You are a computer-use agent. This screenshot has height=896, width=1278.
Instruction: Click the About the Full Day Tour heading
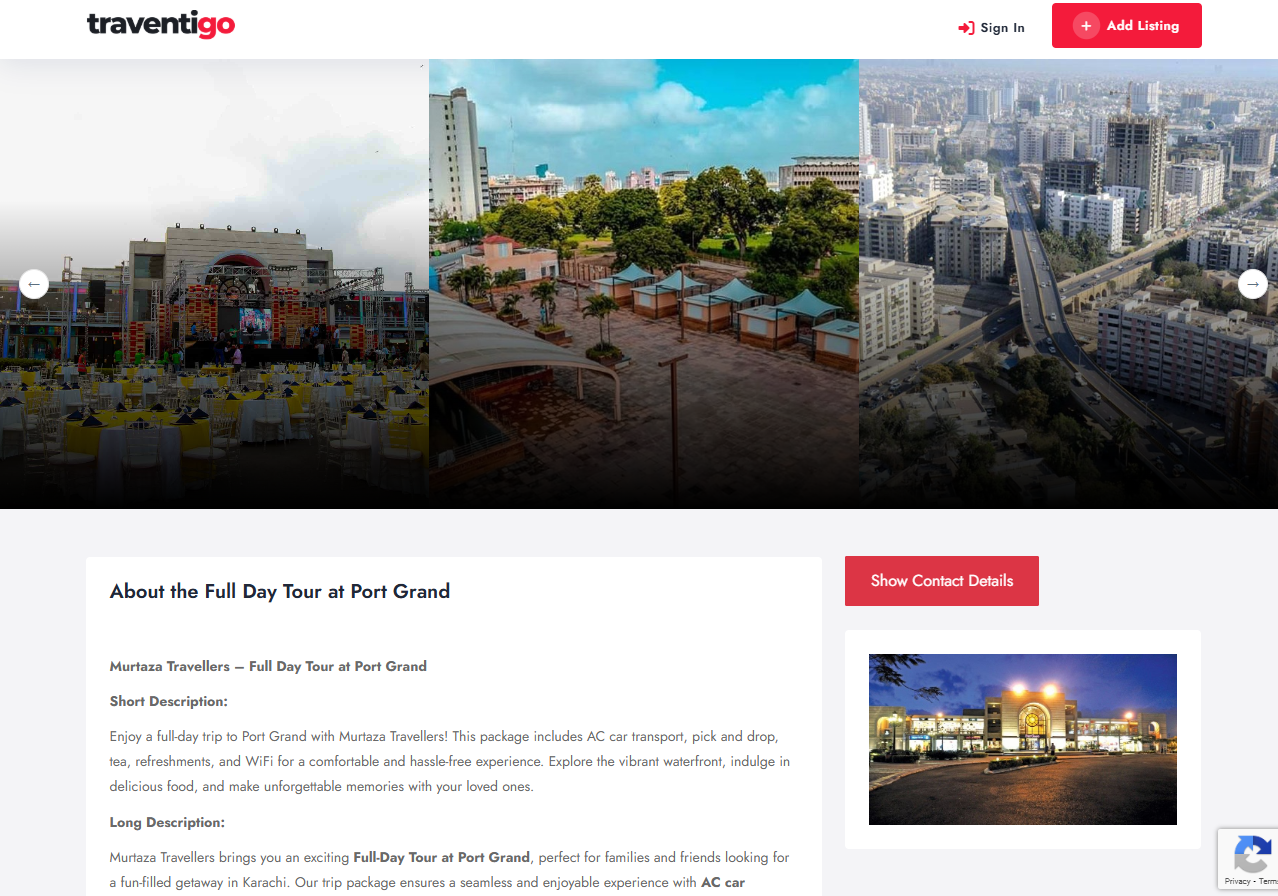[280, 591]
